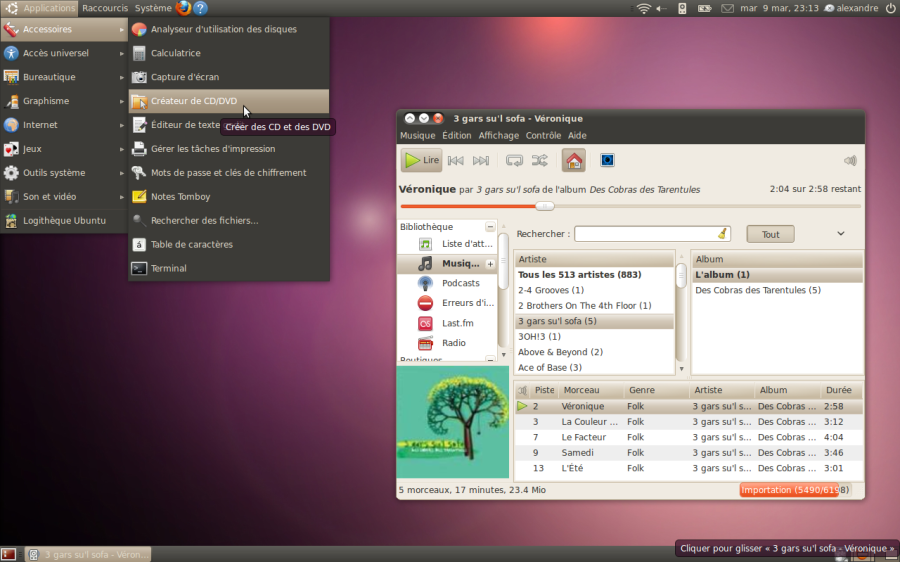Expand the Graphisme submenu
Image resolution: width=900 pixels, height=562 pixels.
(64, 101)
